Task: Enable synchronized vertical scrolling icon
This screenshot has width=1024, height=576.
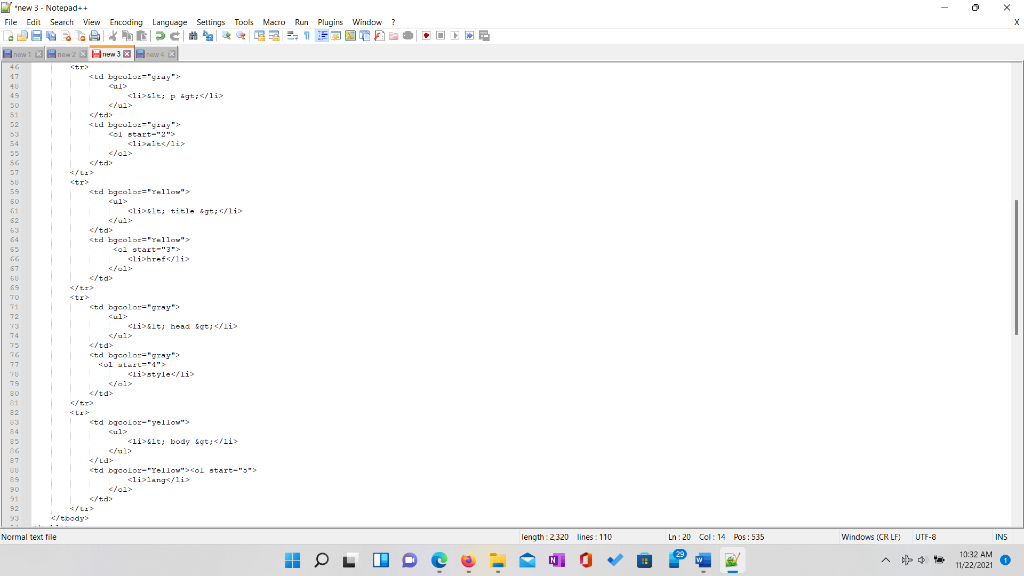Action: (259, 35)
